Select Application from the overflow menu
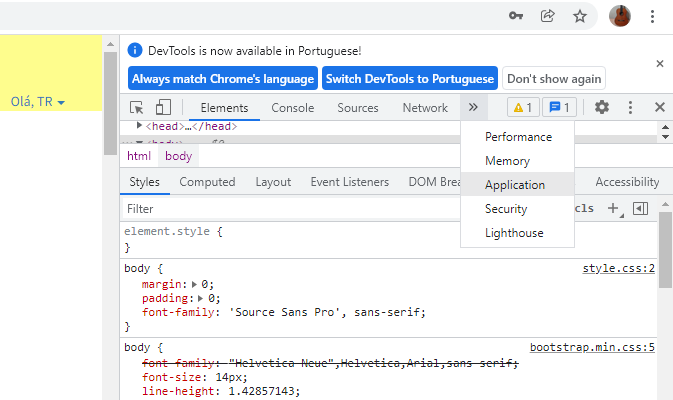 pyautogui.click(x=518, y=185)
